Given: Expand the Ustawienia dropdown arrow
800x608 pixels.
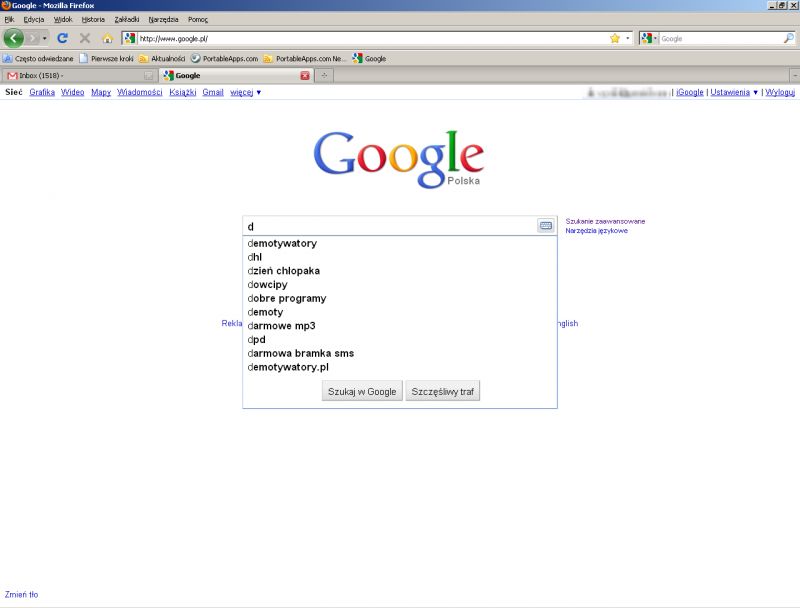Looking at the screenshot, I should click(755, 92).
